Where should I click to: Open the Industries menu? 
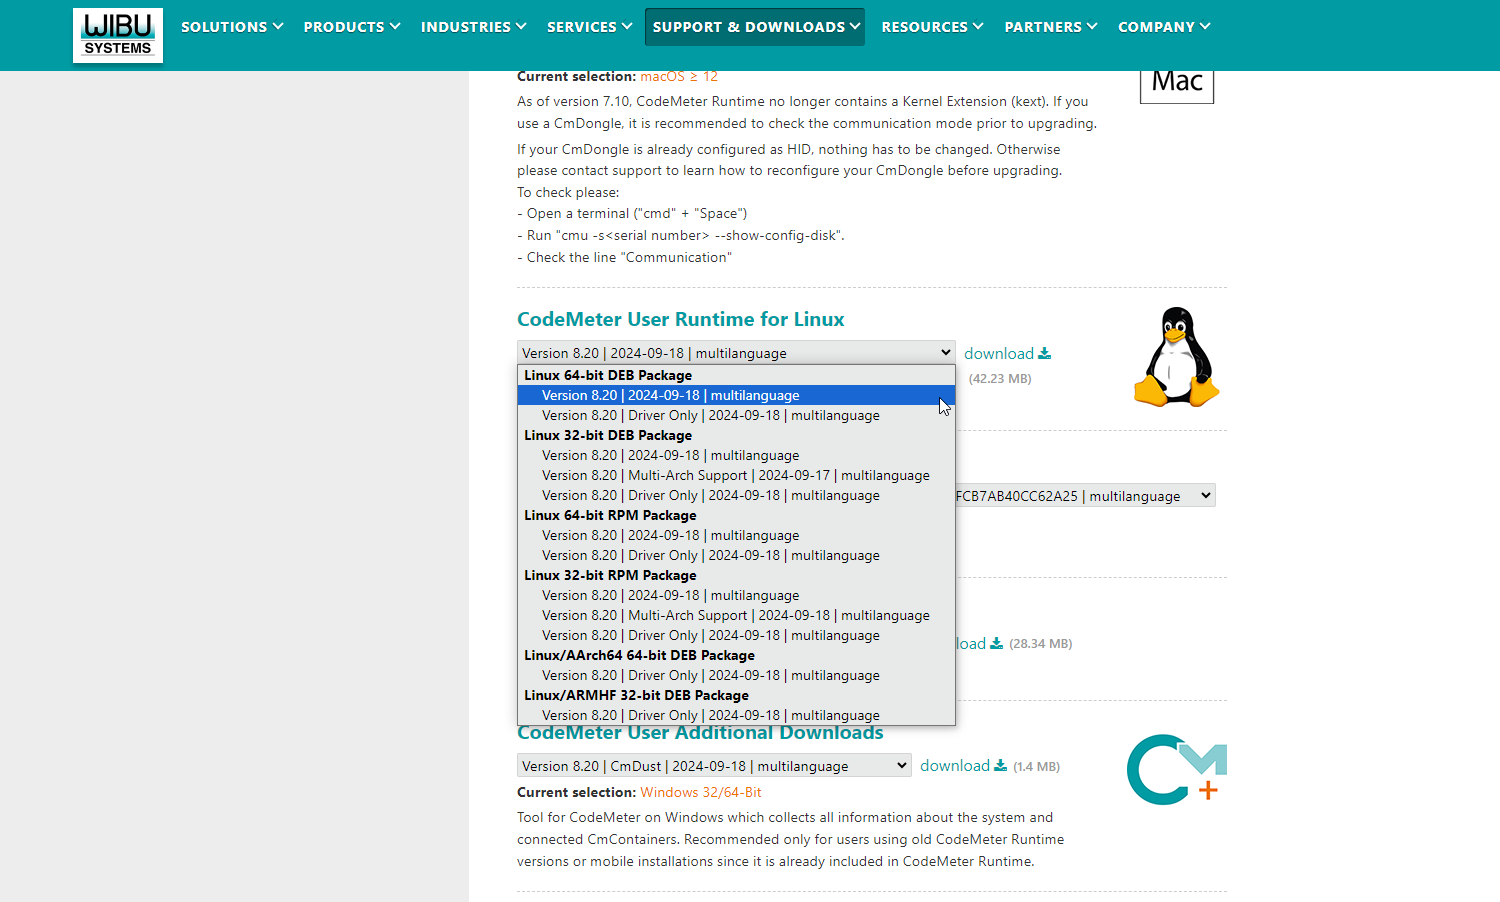click(473, 27)
